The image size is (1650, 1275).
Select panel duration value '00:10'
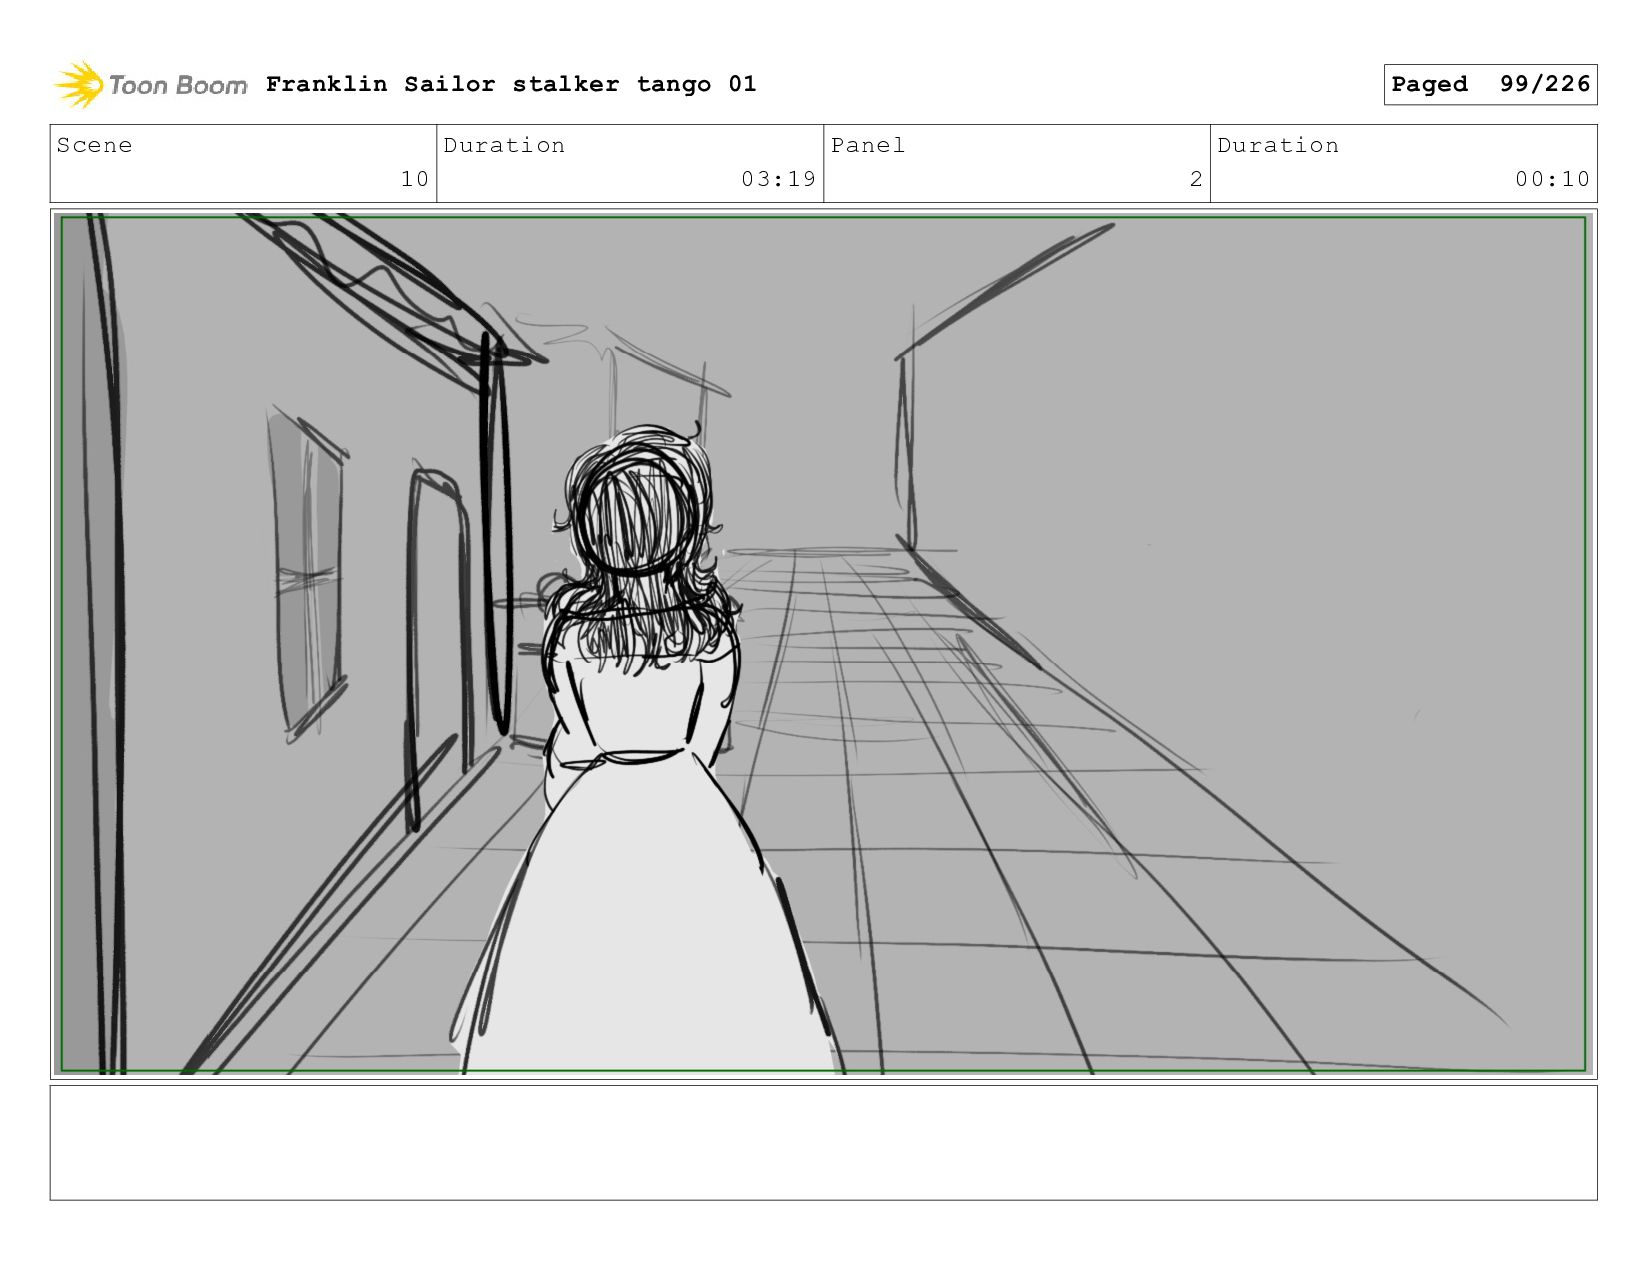click(1552, 179)
